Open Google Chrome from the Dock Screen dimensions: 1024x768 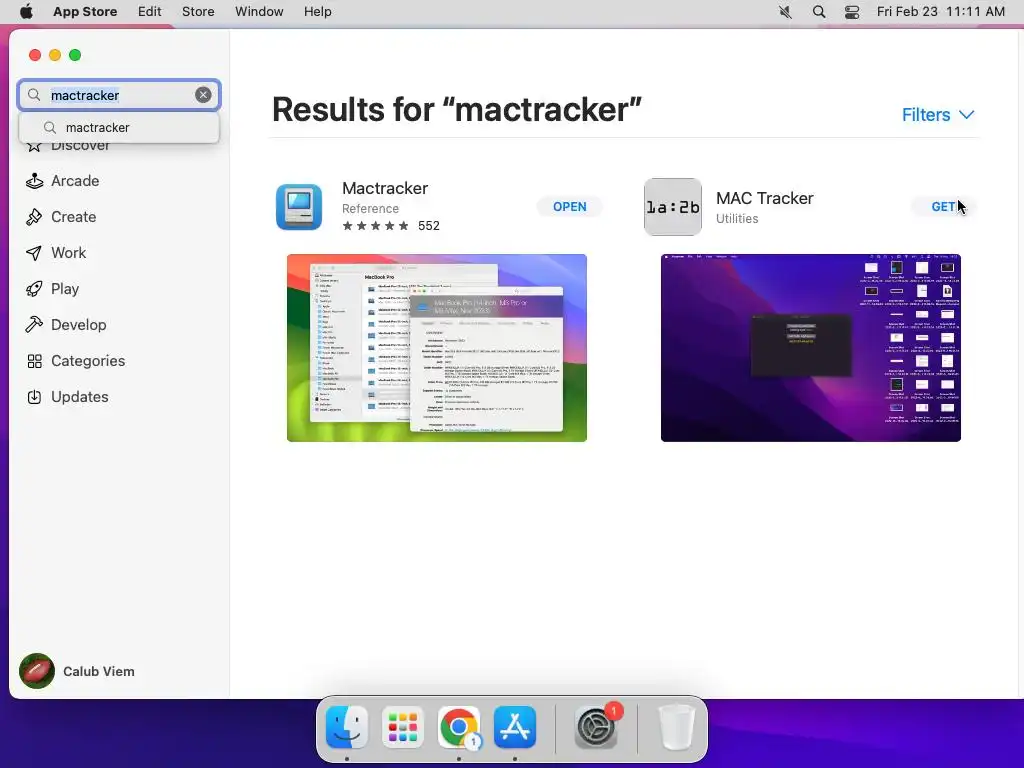[x=458, y=727]
